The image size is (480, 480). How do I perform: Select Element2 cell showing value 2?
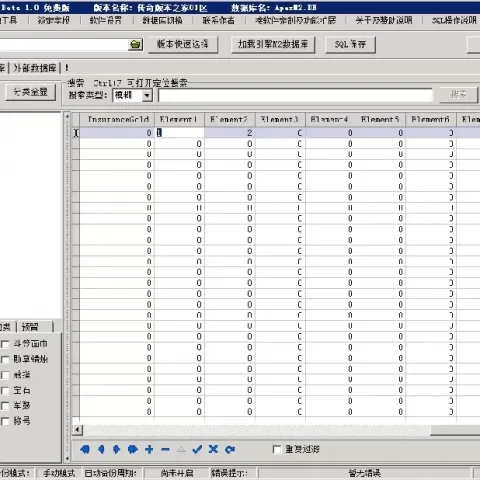[230, 133]
